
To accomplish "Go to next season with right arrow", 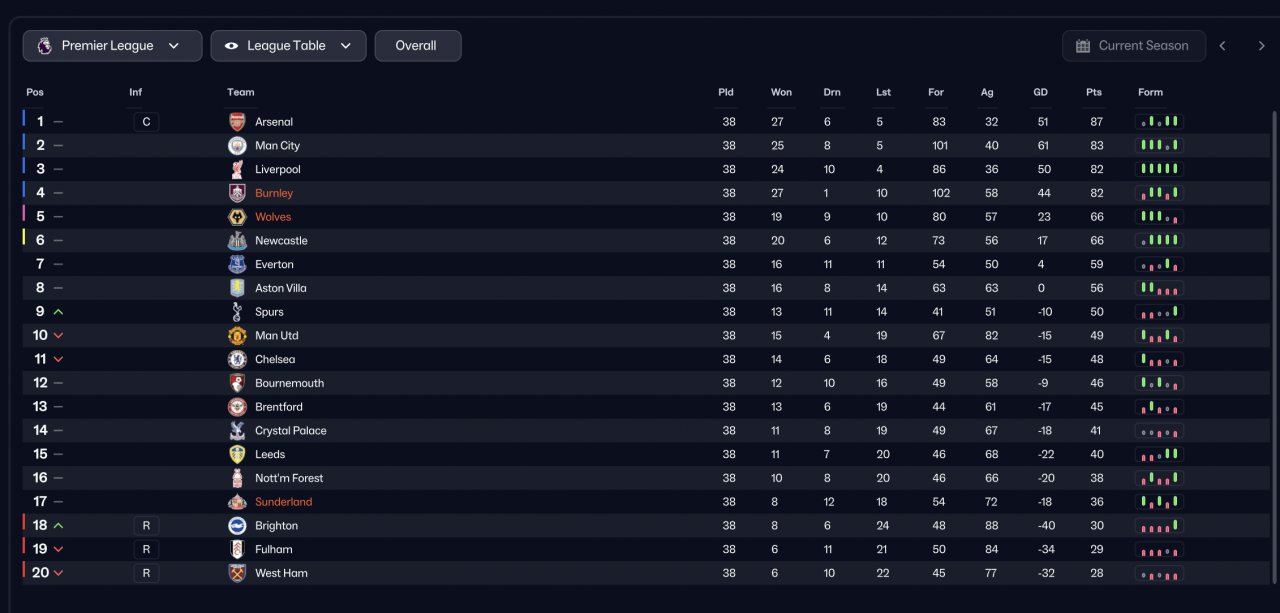I will coord(1261,46).
